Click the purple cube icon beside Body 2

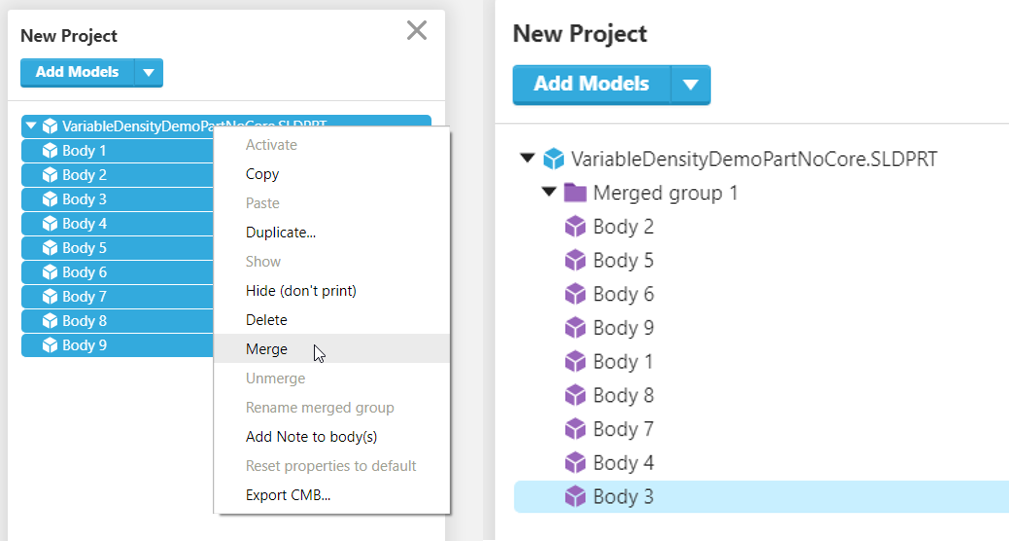point(575,227)
